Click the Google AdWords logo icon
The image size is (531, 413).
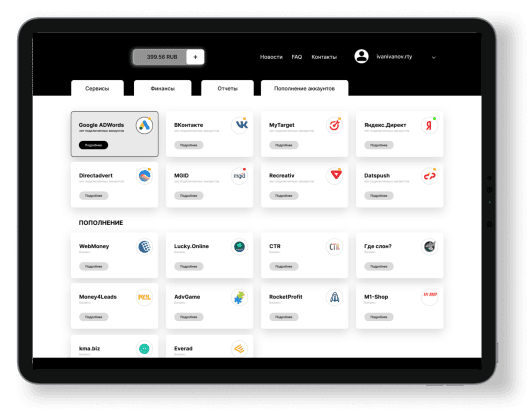(144, 125)
